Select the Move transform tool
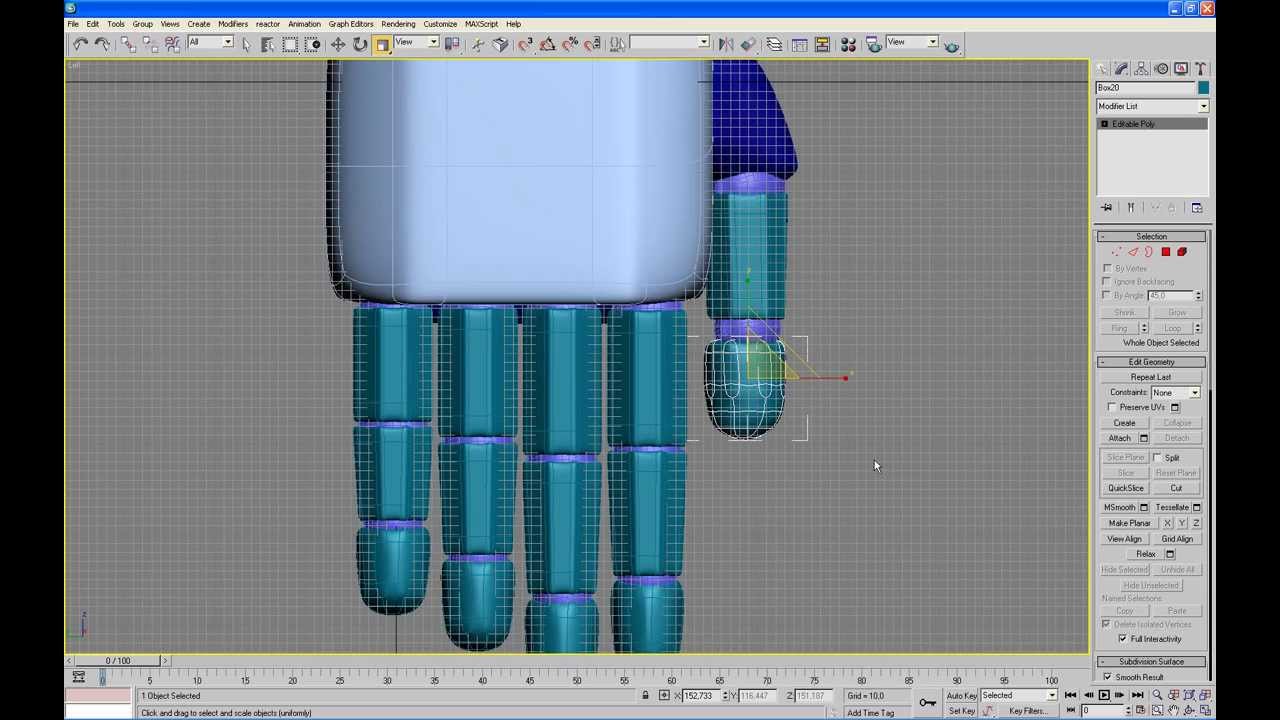Screen dimensions: 1280x720 tap(338, 44)
